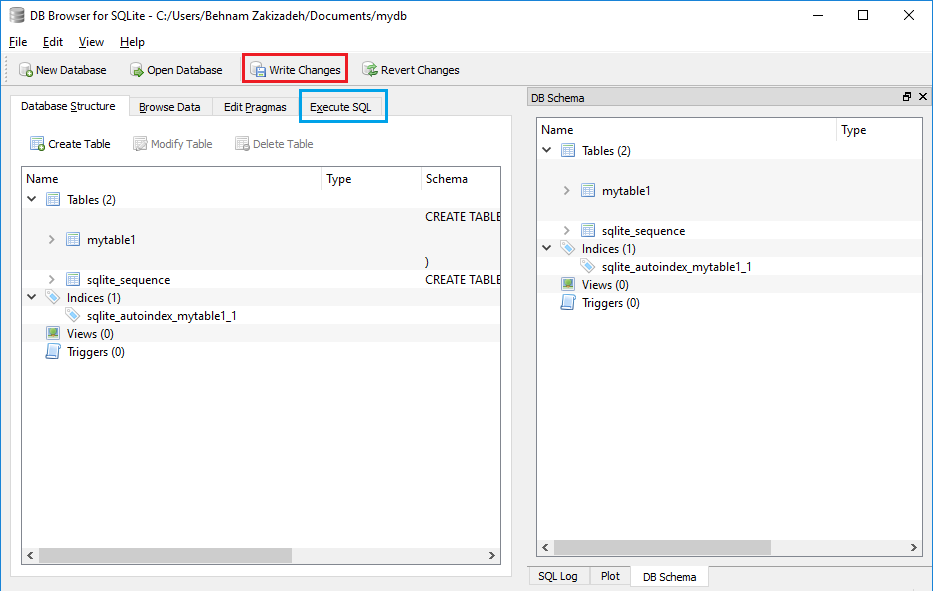Click the Type column header in Database Structure

371,179
